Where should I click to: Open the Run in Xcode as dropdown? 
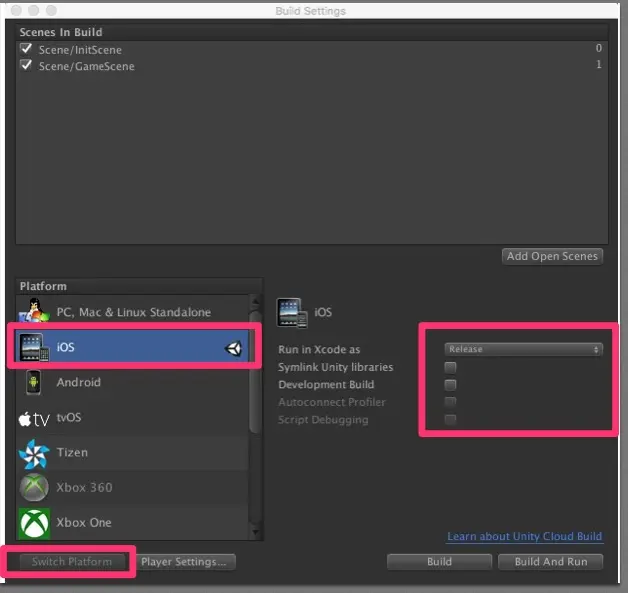click(523, 349)
